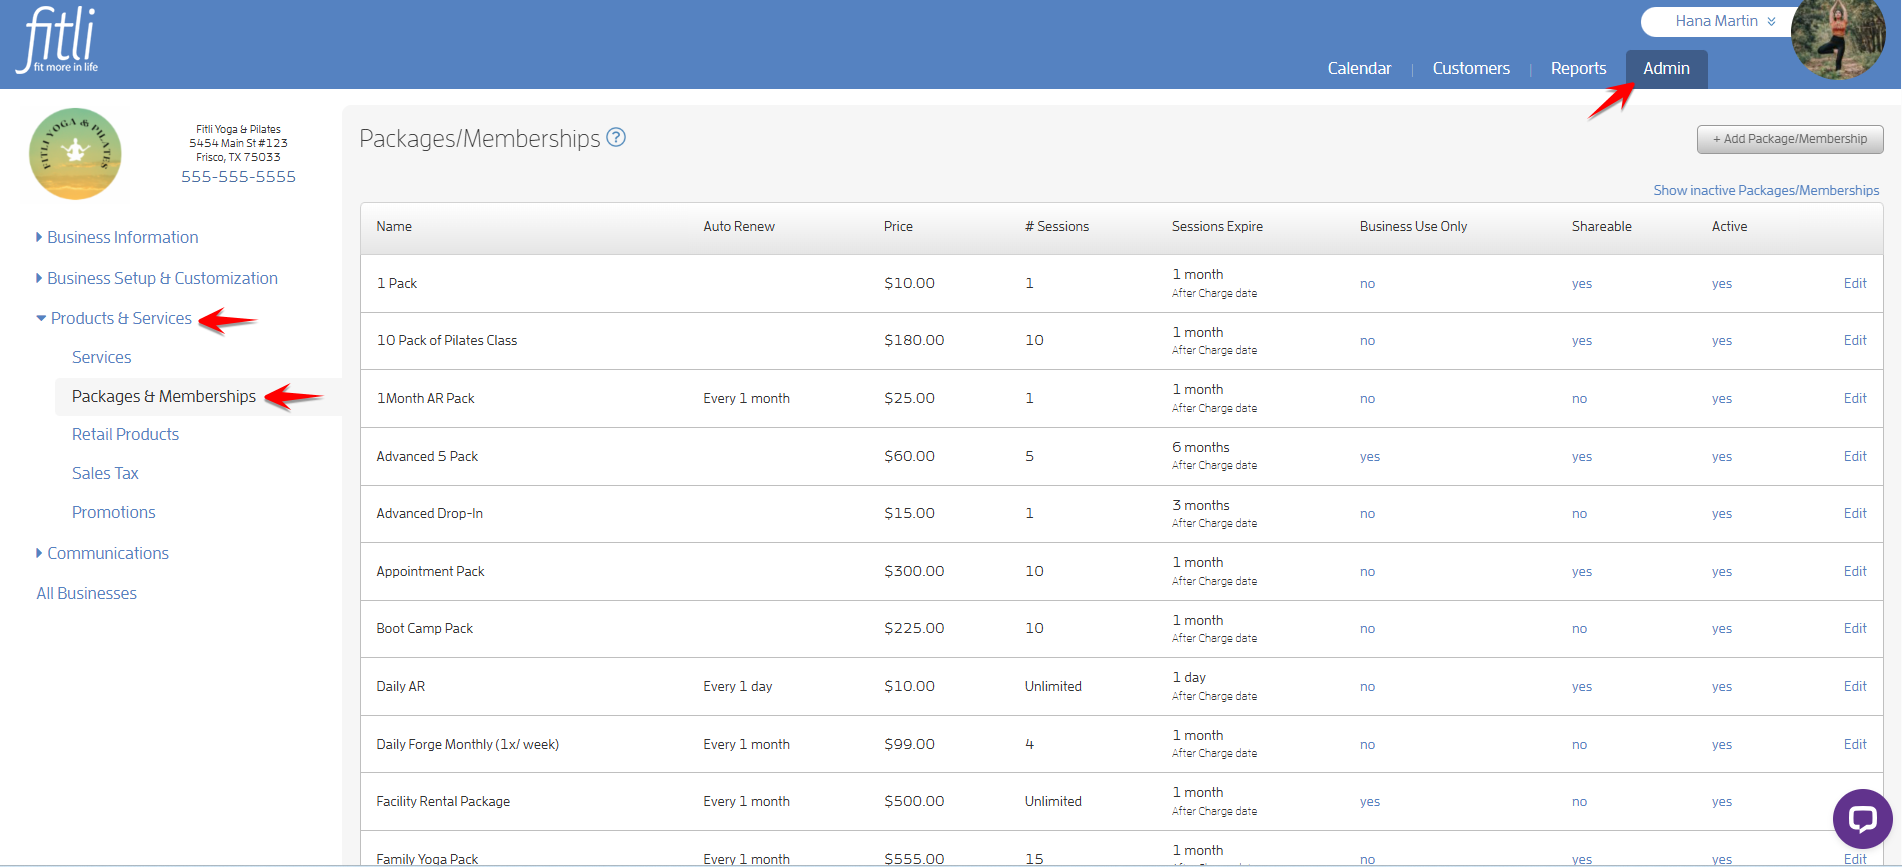Click the Daily Forge Monthly name
Viewport: 1902px width, 867px height.
pyautogui.click(x=467, y=744)
